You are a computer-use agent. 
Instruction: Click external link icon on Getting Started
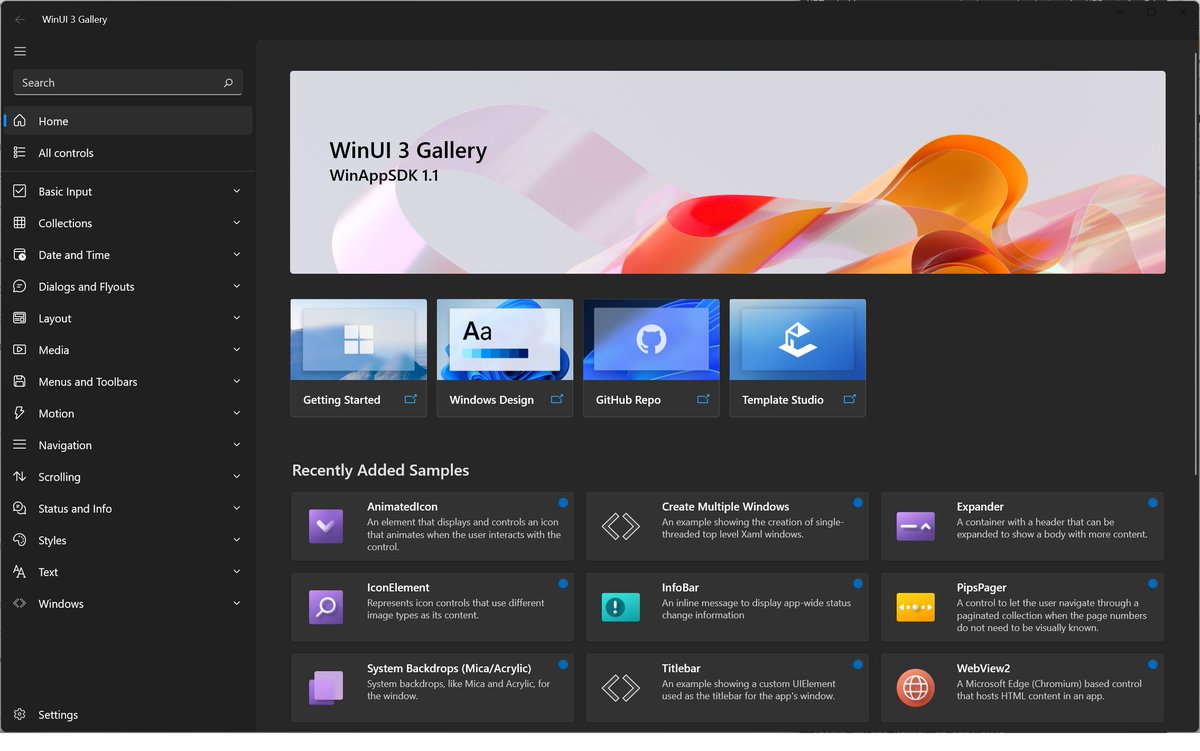pyautogui.click(x=410, y=399)
